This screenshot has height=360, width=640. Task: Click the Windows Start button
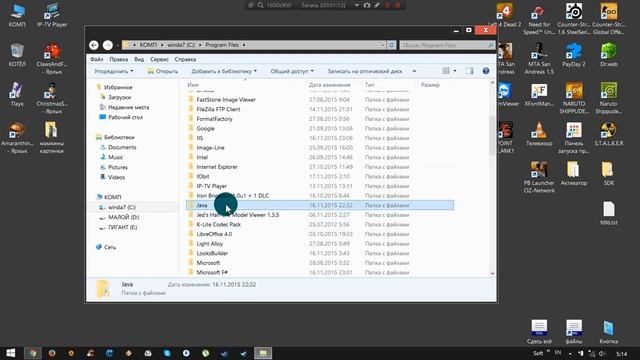tap(11, 353)
